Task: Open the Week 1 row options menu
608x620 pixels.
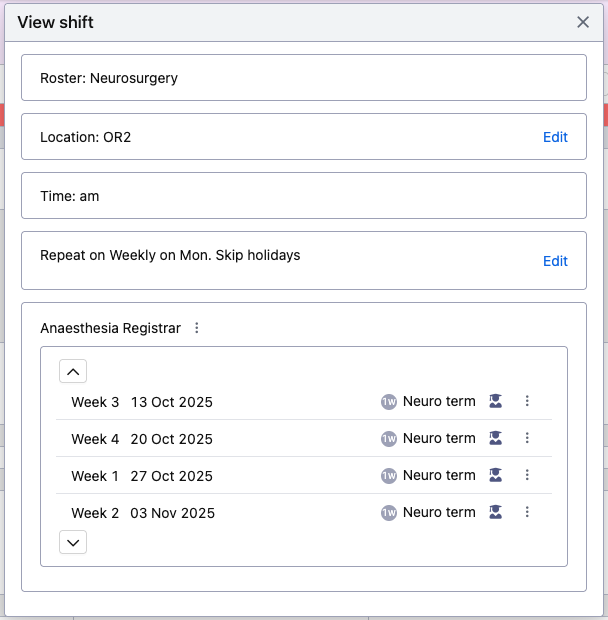Action: [x=527, y=475]
